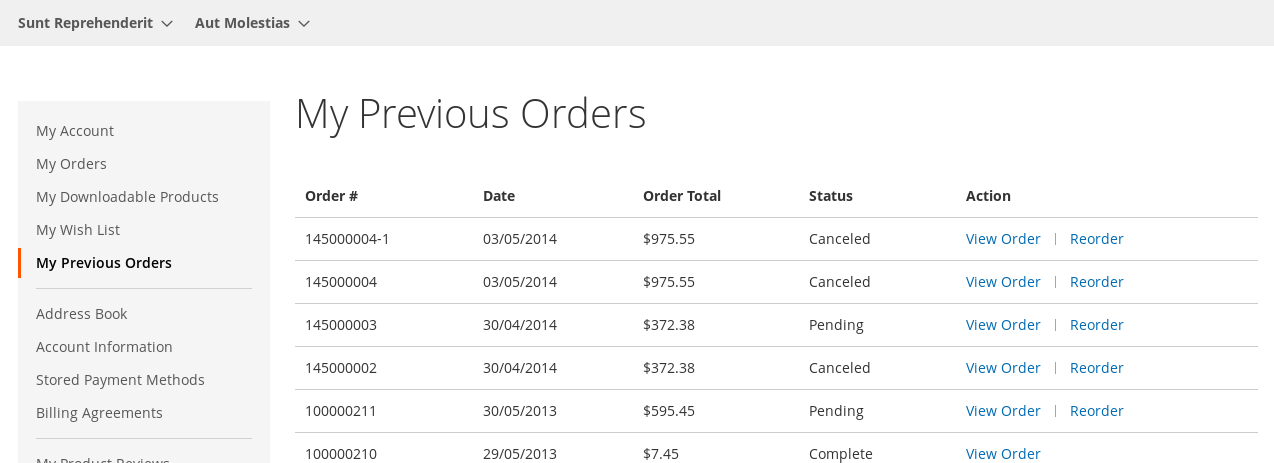Select My Wish List in sidebar
Image resolution: width=1274 pixels, height=463 pixels.
pos(78,230)
